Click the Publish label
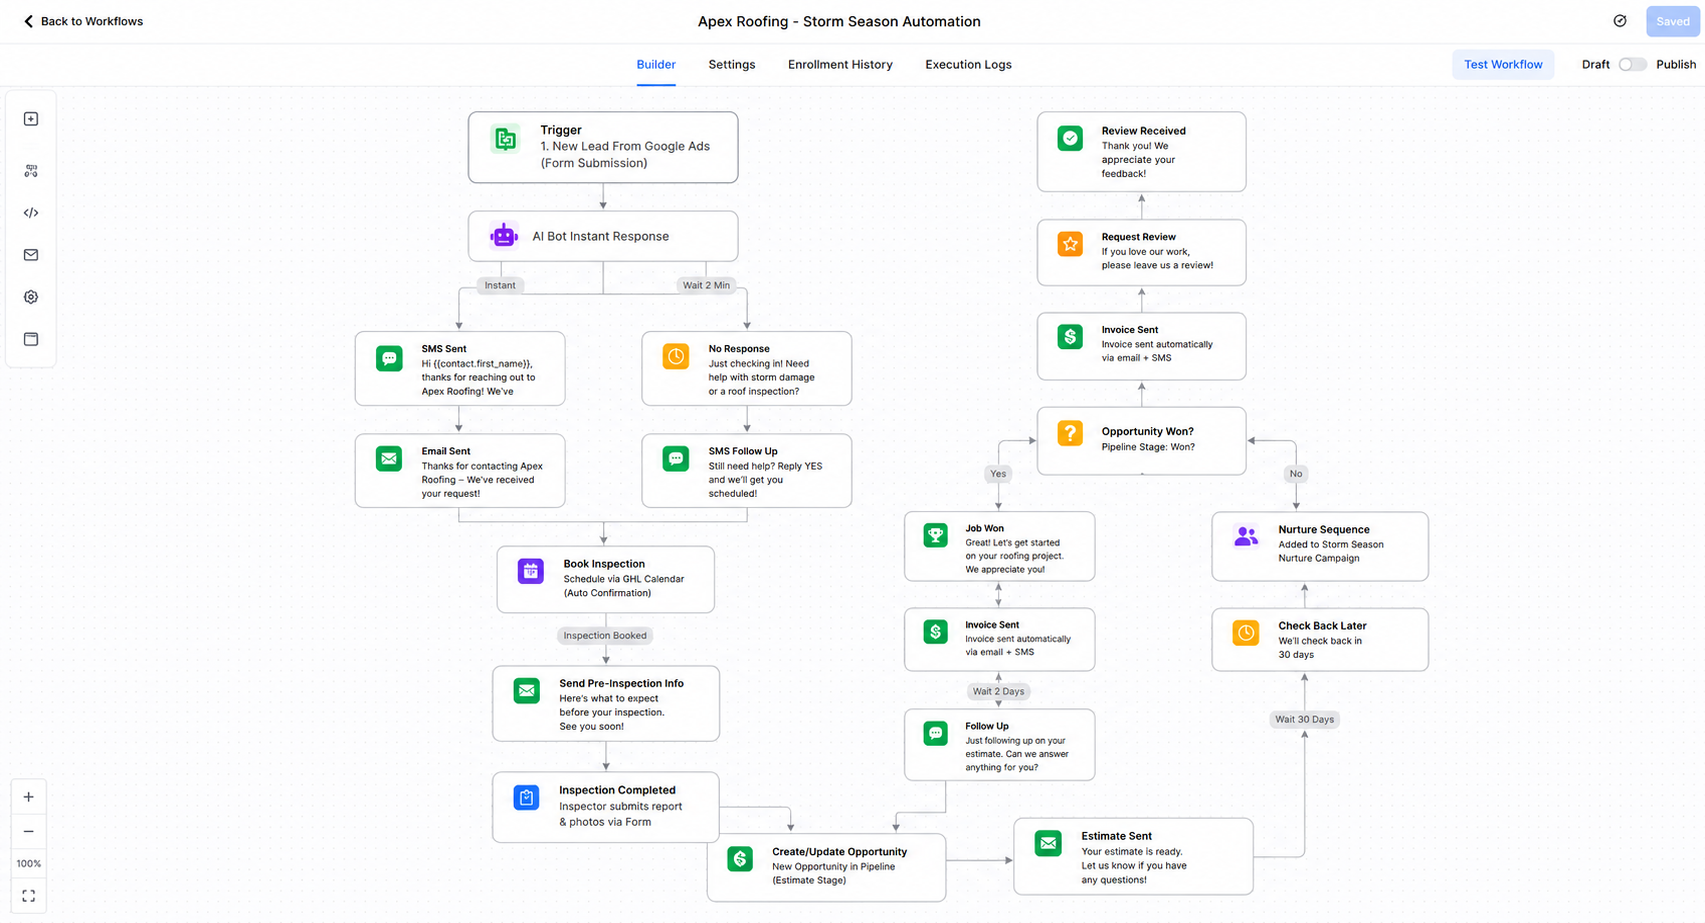The height and width of the screenshot is (923, 1705). coord(1676,64)
